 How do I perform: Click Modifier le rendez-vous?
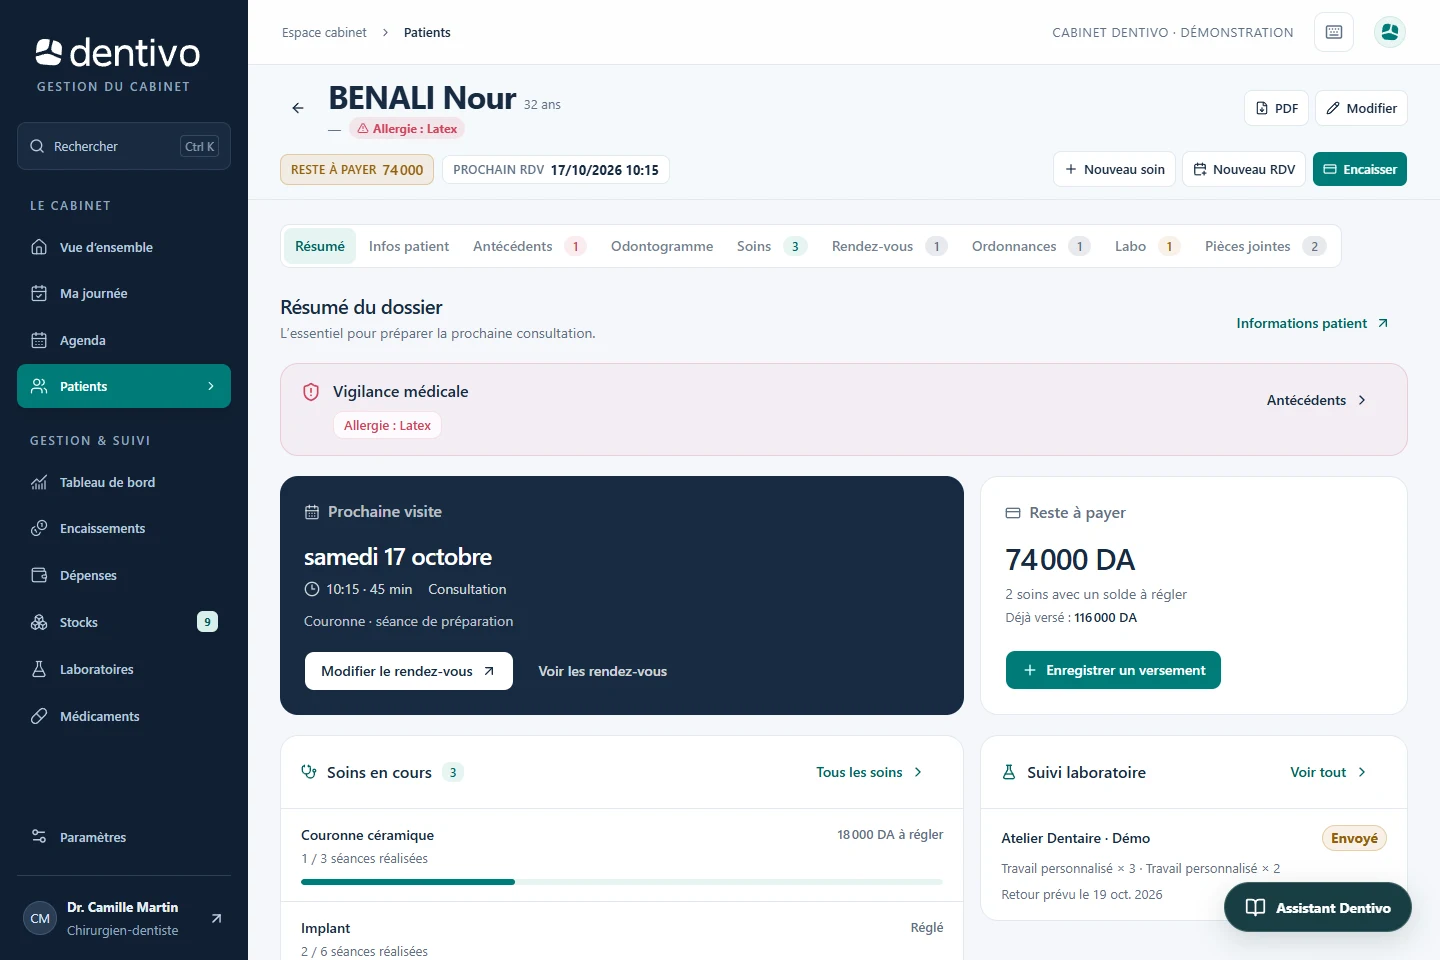click(x=409, y=671)
